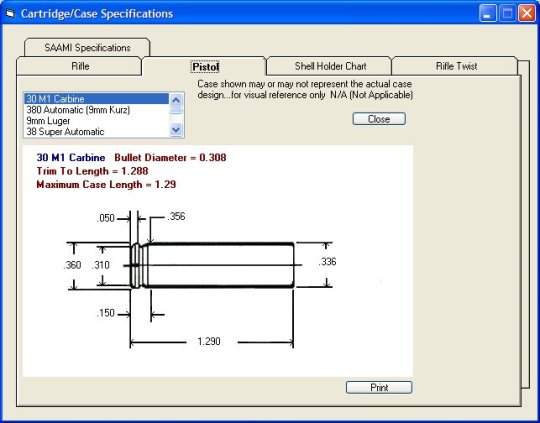Select 30 M1 Carbine in cartridge list
Viewport: 540px width, 423px height.
[x=97, y=99]
